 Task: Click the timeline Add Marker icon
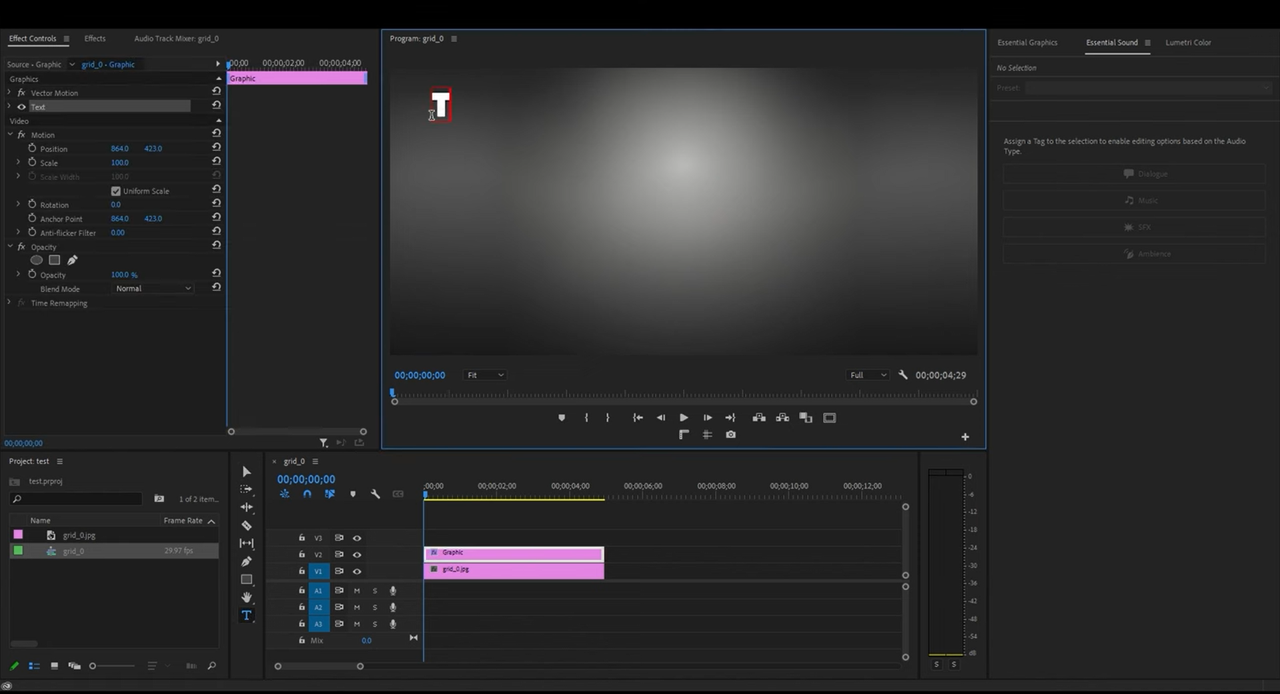coord(352,494)
